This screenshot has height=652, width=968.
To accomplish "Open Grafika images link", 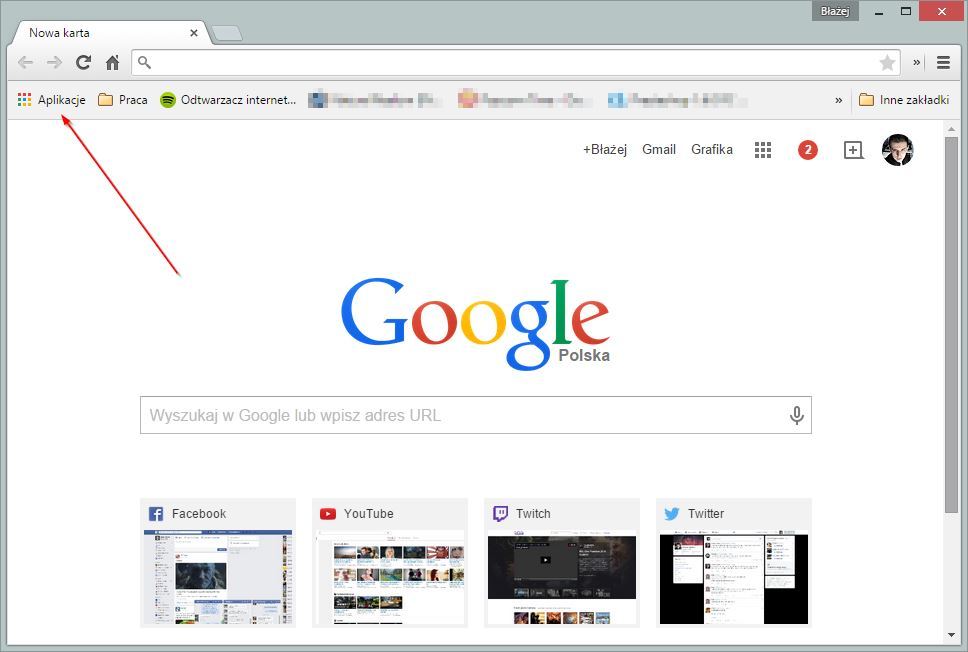I will coord(712,149).
